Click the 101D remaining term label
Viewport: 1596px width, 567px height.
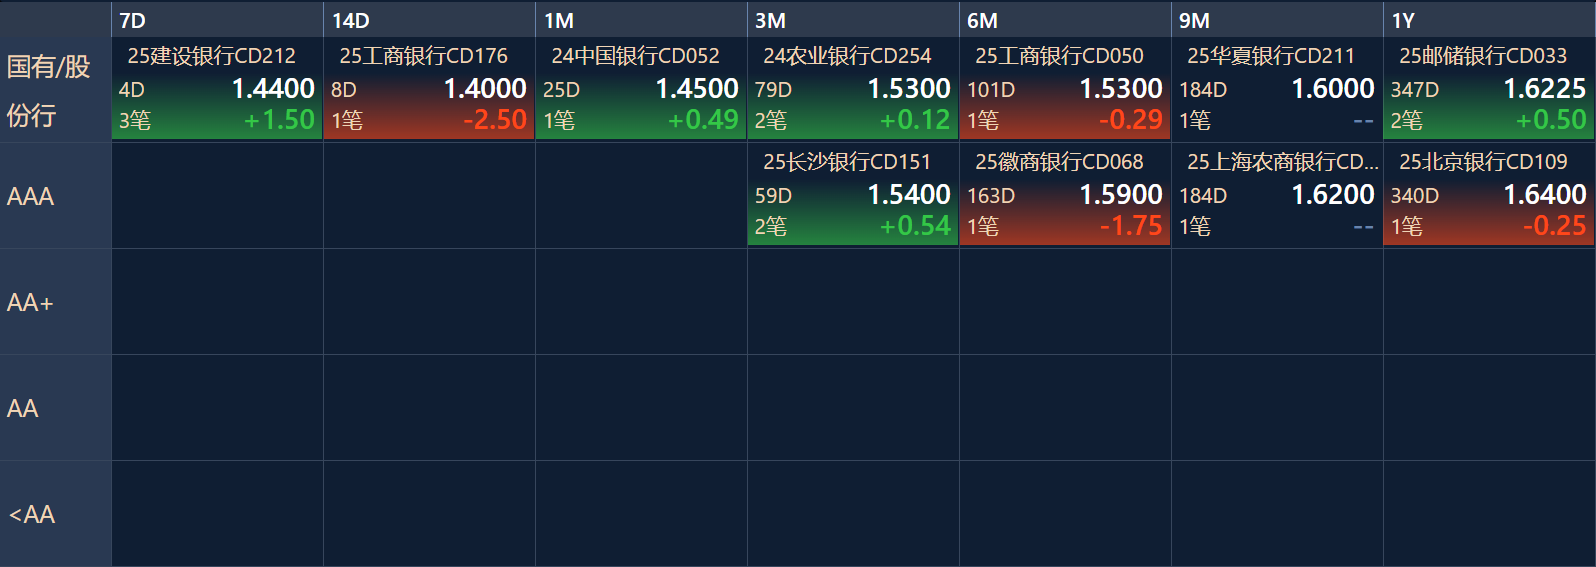tap(991, 90)
